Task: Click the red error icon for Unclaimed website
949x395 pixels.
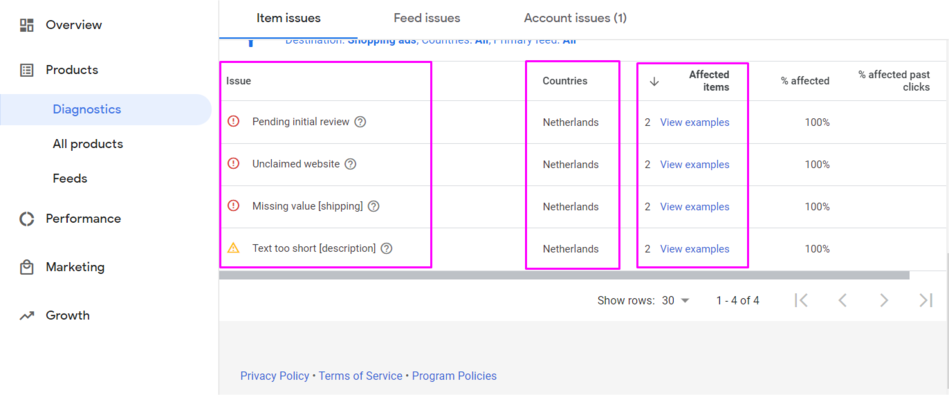Action: pyautogui.click(x=233, y=163)
